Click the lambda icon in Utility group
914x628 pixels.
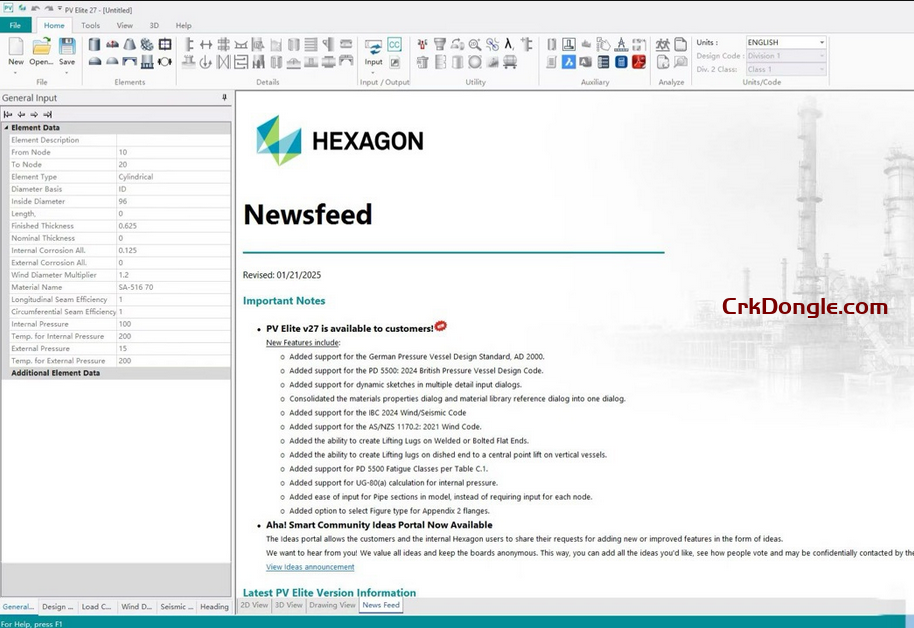(509, 45)
